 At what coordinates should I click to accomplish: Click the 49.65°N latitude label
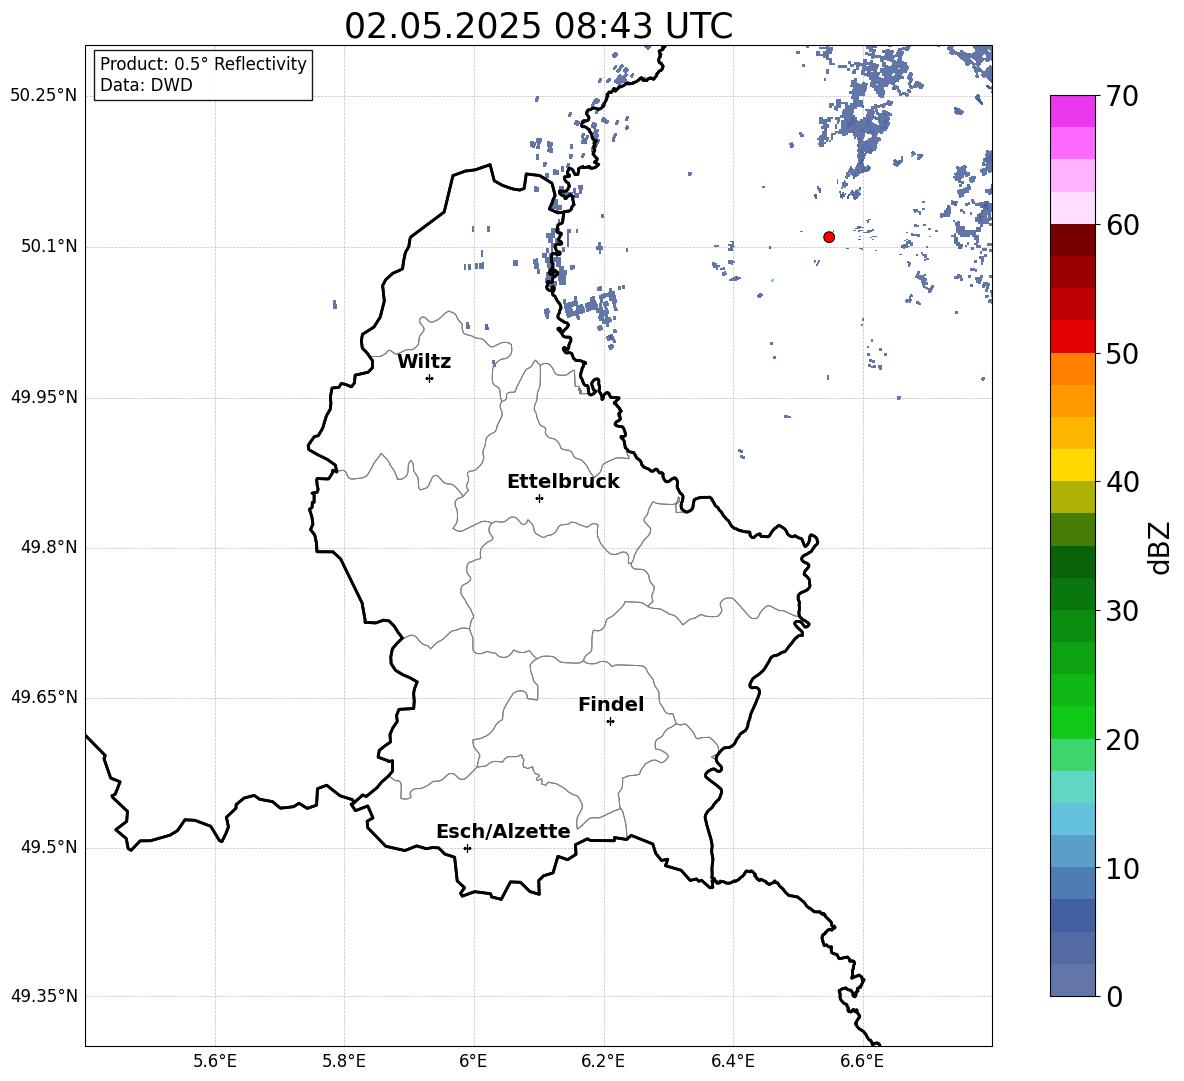tap(44, 697)
